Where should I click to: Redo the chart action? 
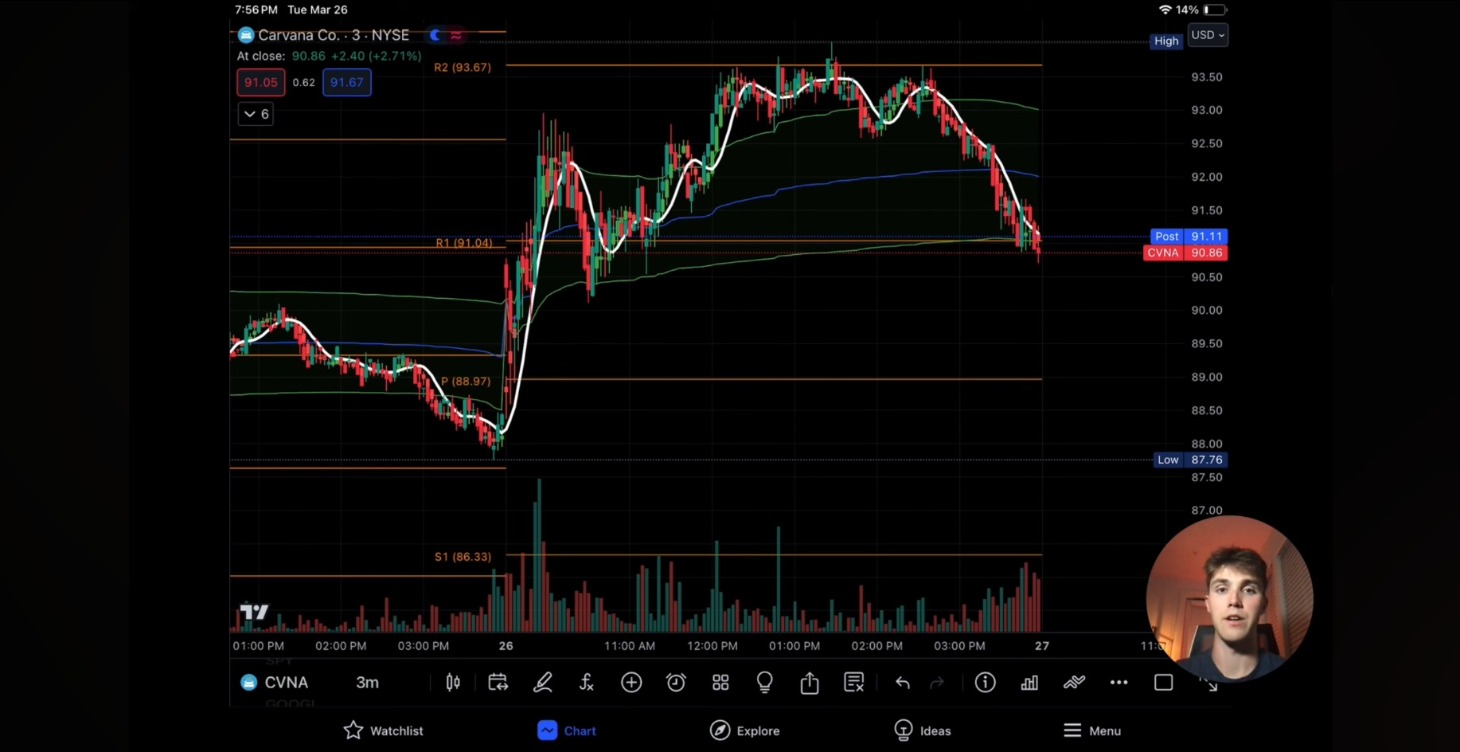(x=937, y=682)
